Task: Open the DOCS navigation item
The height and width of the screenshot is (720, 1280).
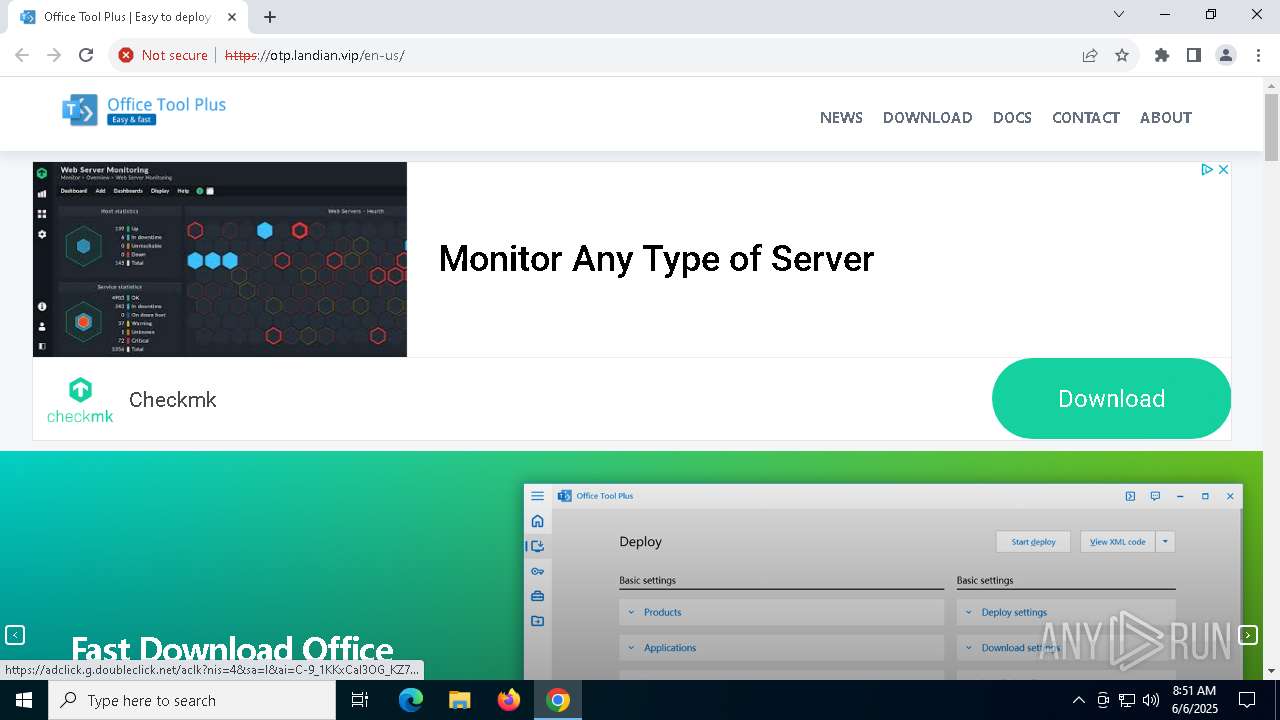Action: tap(1012, 117)
